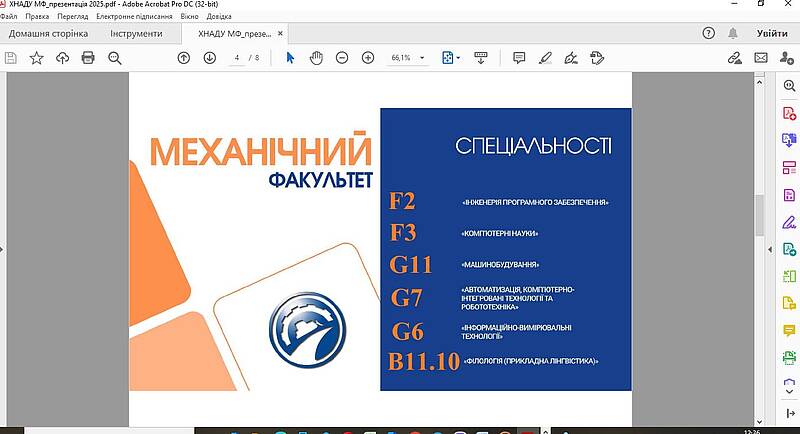This screenshot has height=434, width=800.
Task: Go to next page arrow
Action: (210, 58)
